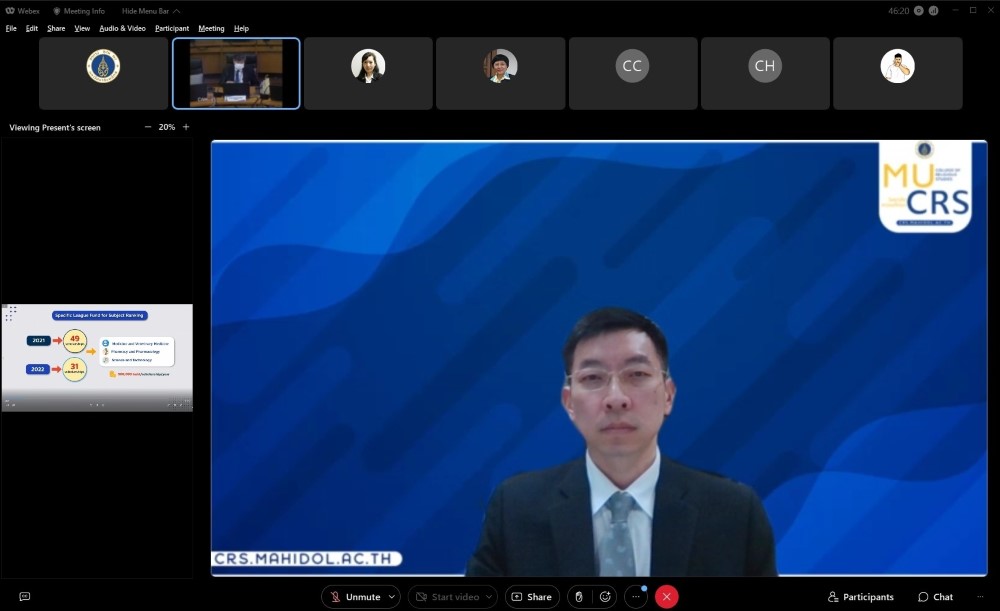Open Meeting Info
The height and width of the screenshot is (611, 1000).
tap(79, 11)
